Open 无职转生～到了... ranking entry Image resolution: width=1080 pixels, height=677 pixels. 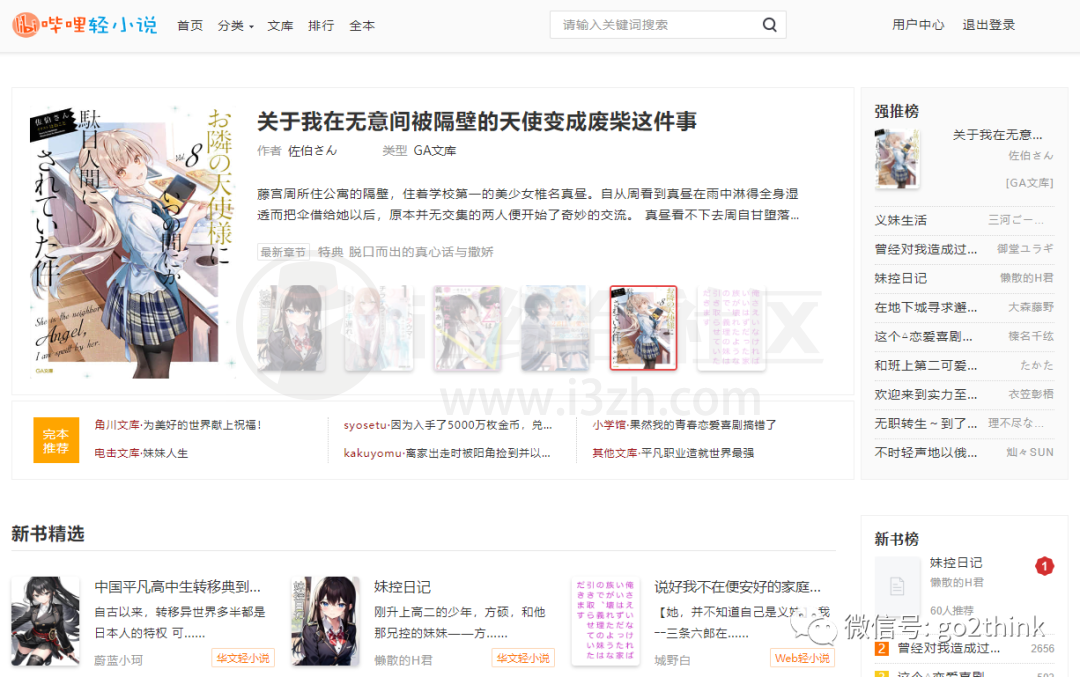click(926, 424)
